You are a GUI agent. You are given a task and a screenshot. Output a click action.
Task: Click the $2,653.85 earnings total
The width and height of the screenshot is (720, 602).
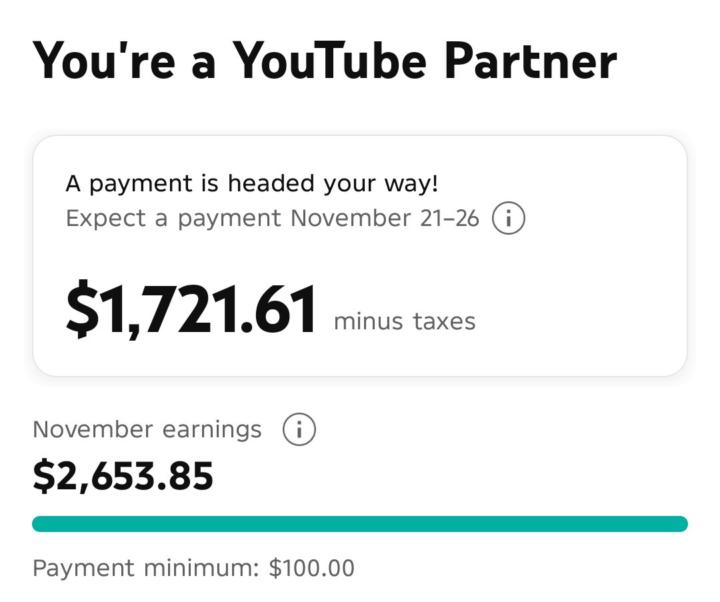pyautogui.click(x=123, y=477)
